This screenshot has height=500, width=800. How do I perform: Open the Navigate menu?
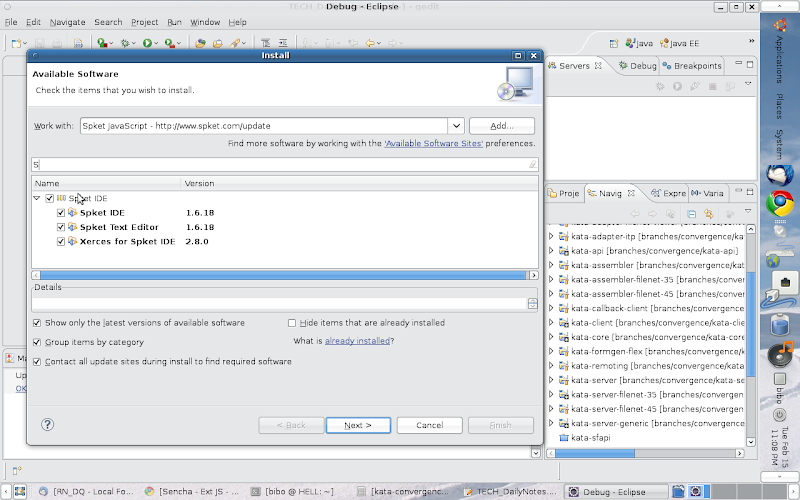click(x=67, y=22)
